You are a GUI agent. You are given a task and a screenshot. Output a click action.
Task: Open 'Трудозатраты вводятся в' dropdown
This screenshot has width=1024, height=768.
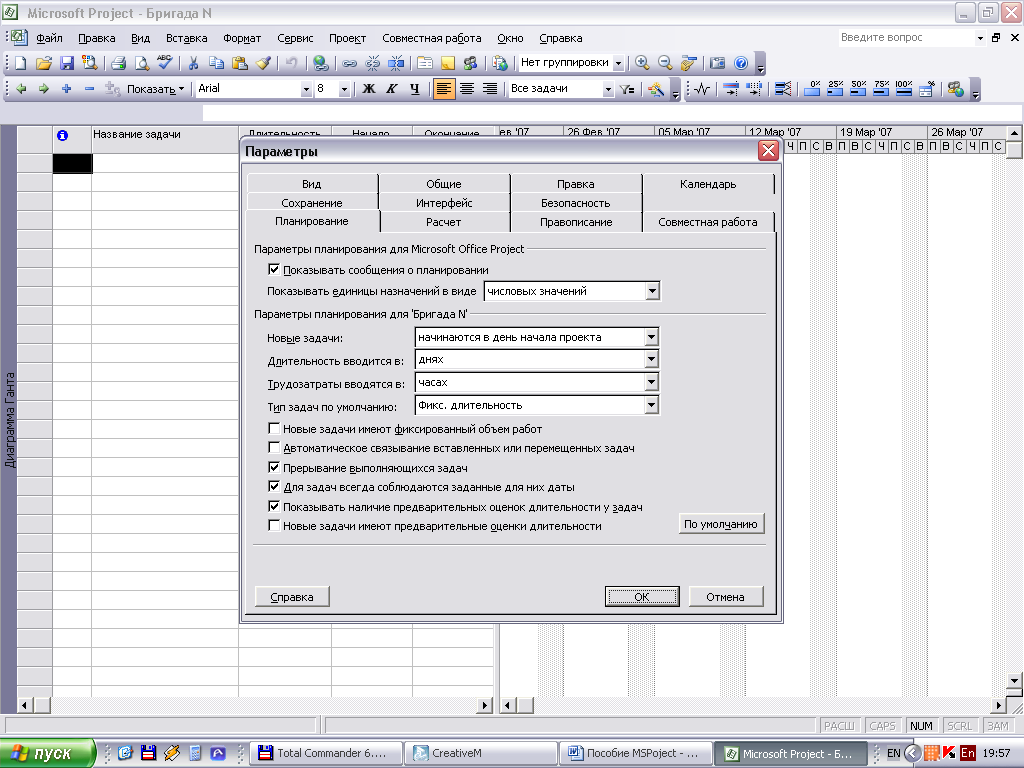tap(651, 382)
